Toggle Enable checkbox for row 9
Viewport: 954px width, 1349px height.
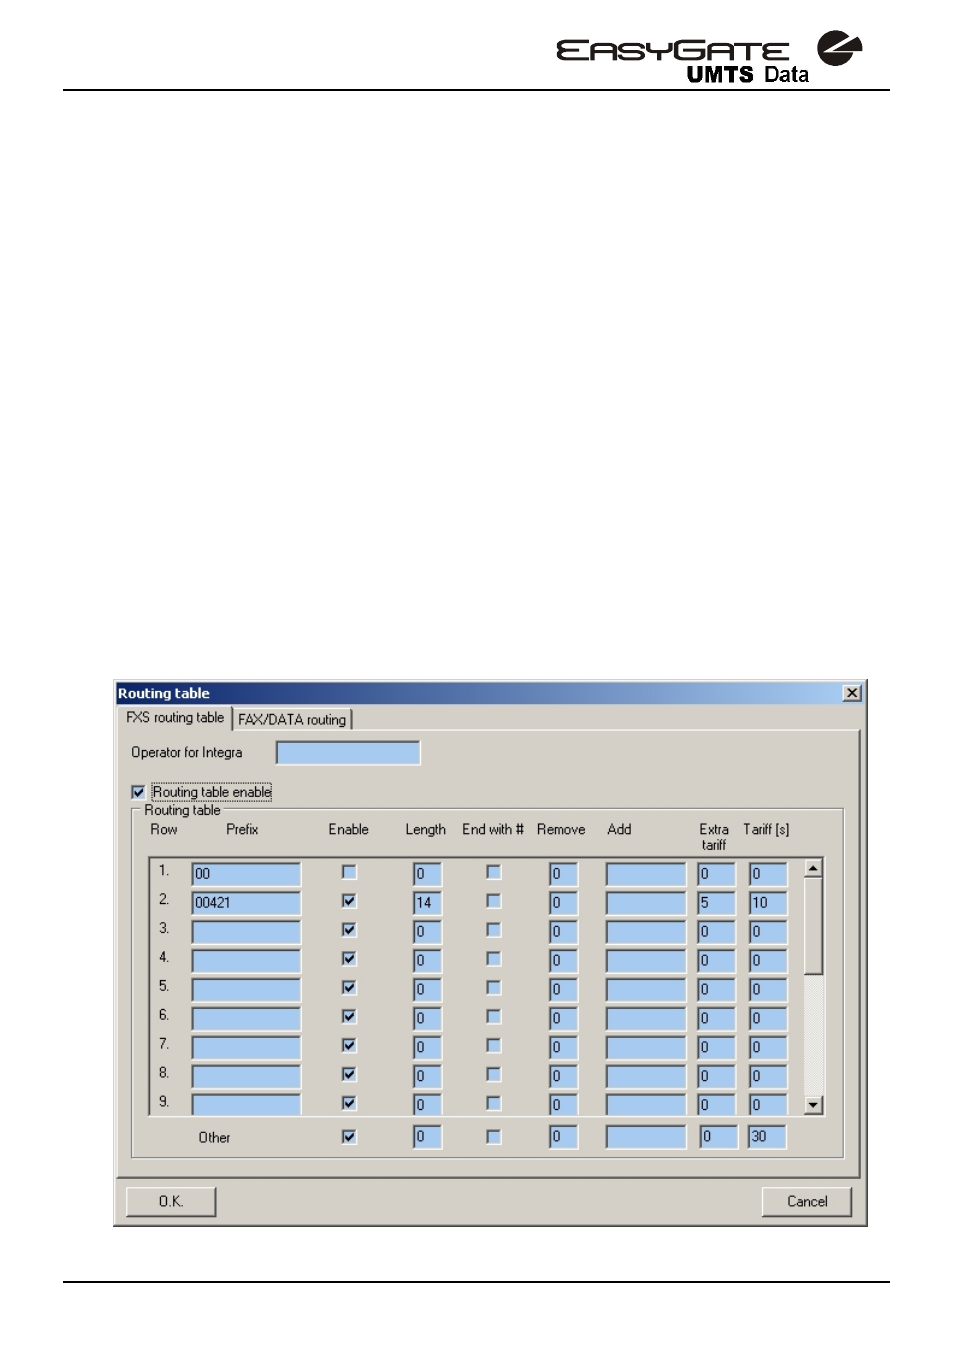pos(349,1103)
